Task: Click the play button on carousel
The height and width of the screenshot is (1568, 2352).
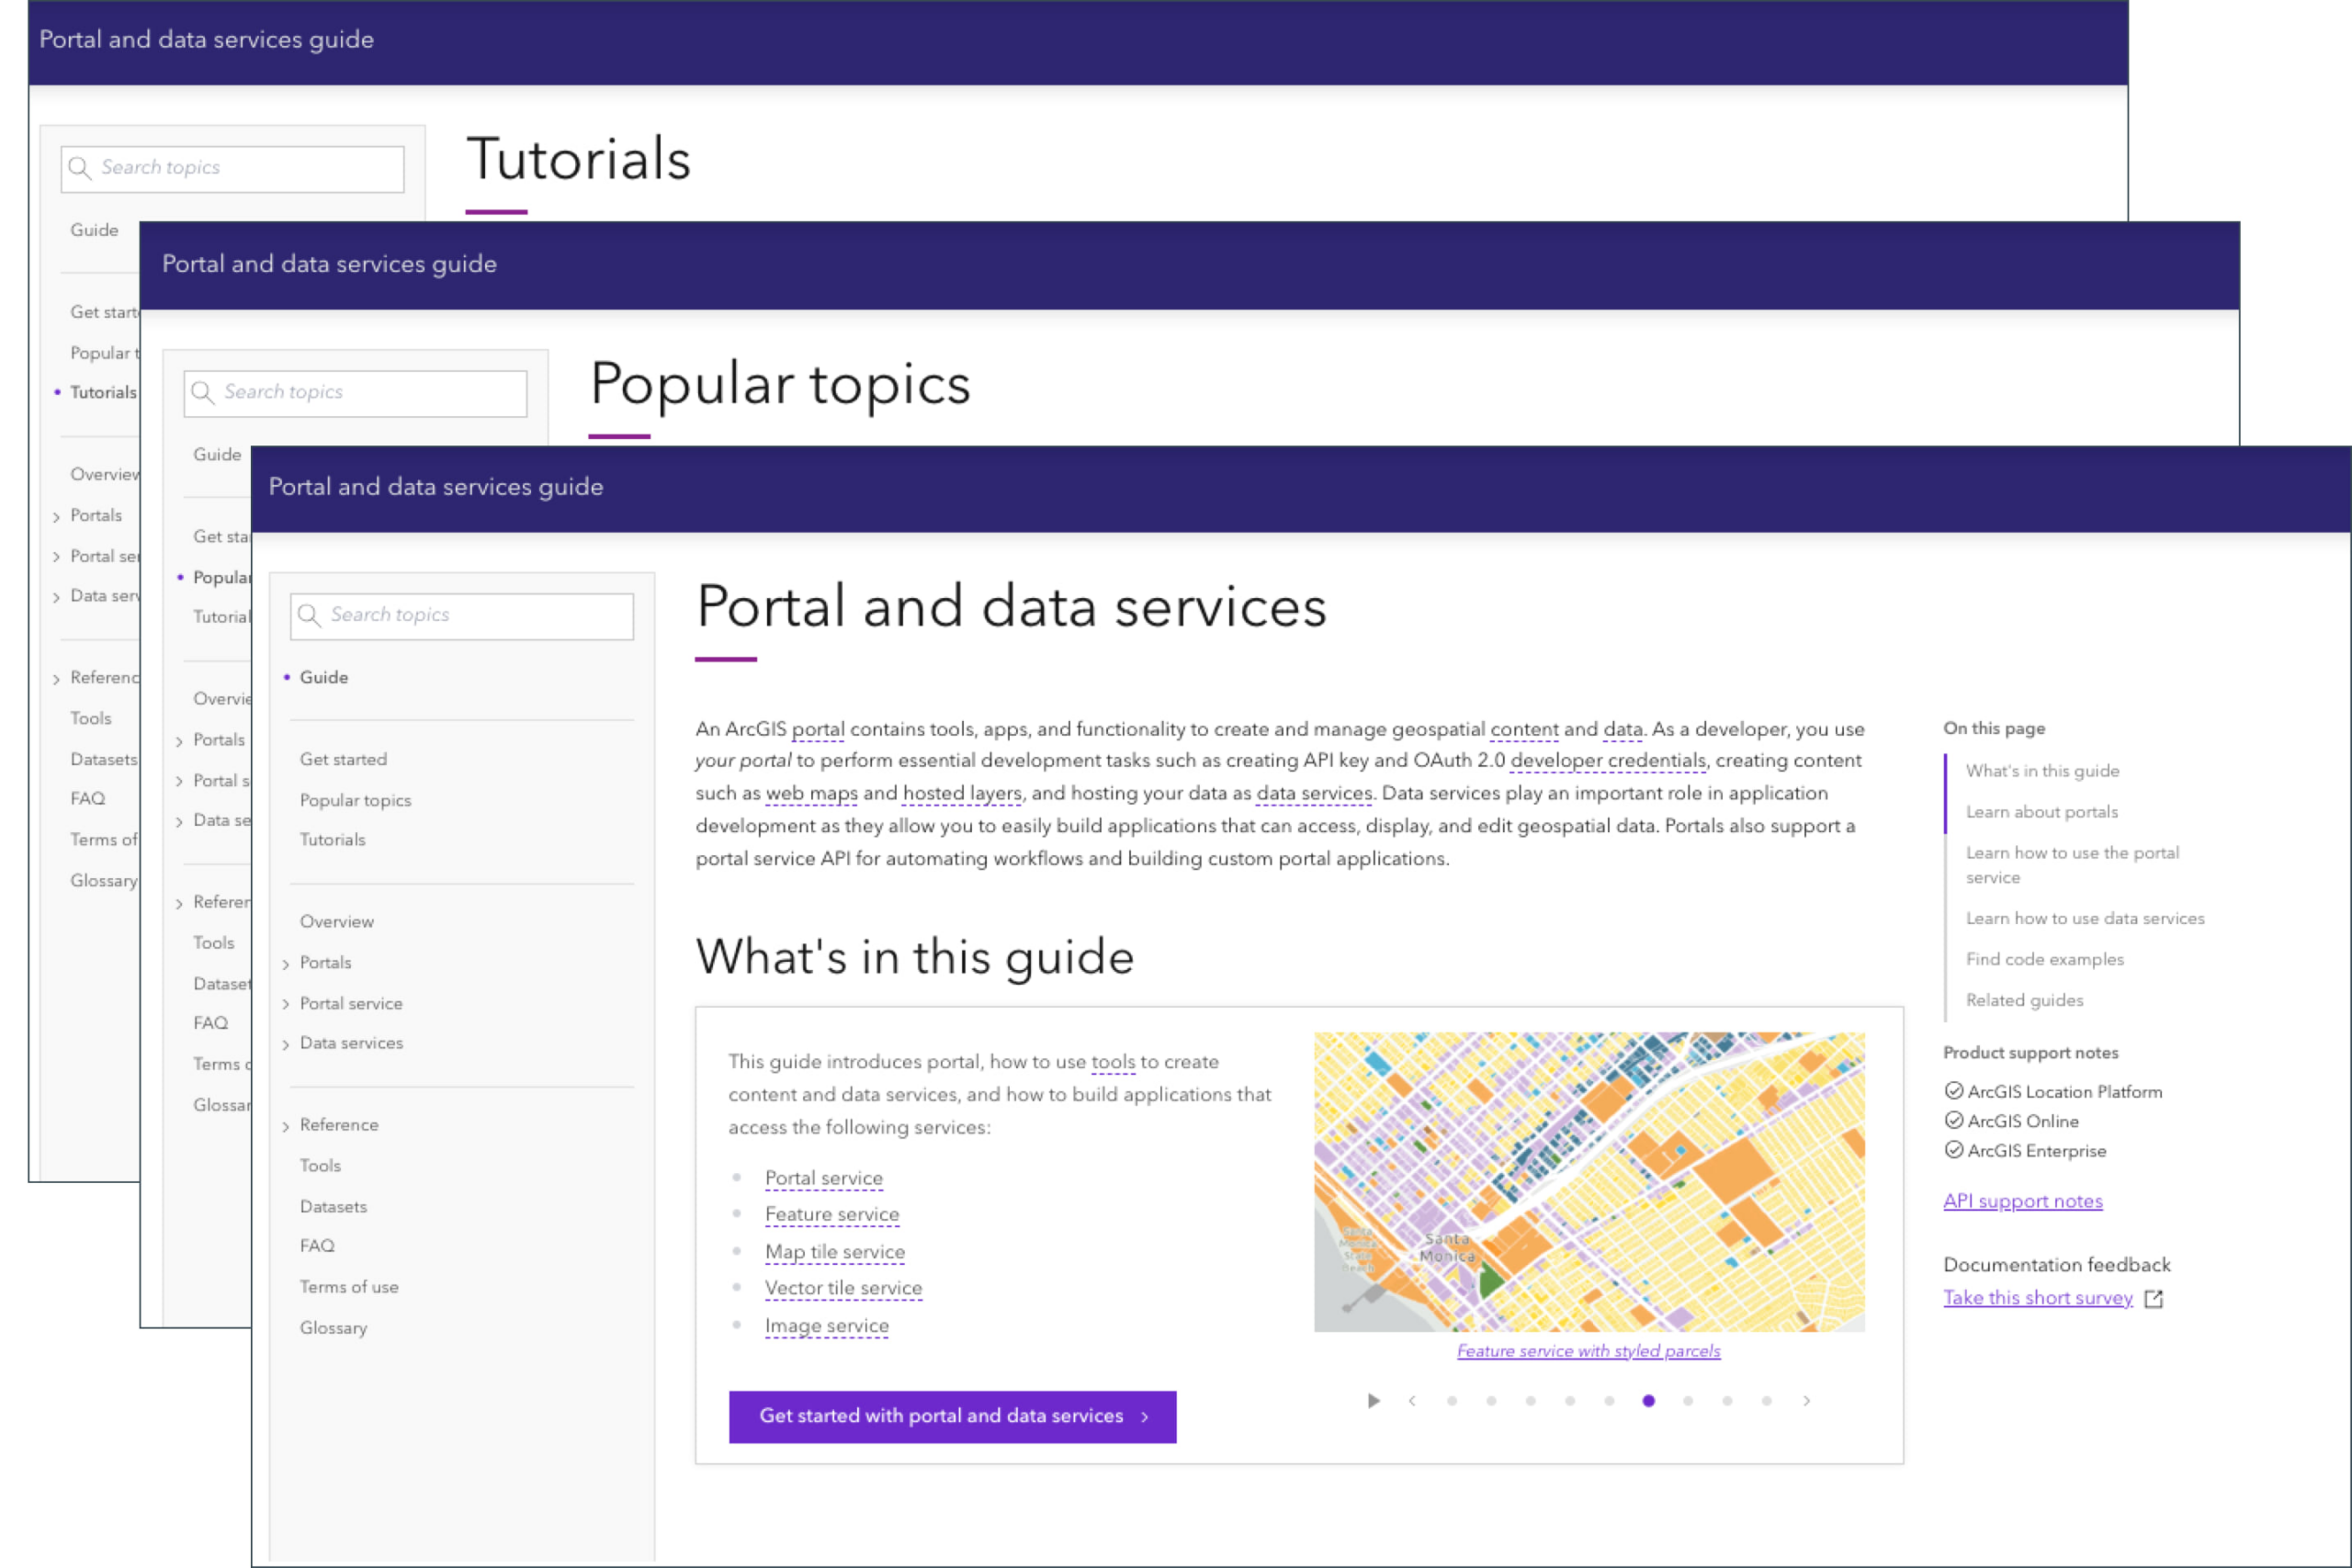Action: point(1372,1400)
